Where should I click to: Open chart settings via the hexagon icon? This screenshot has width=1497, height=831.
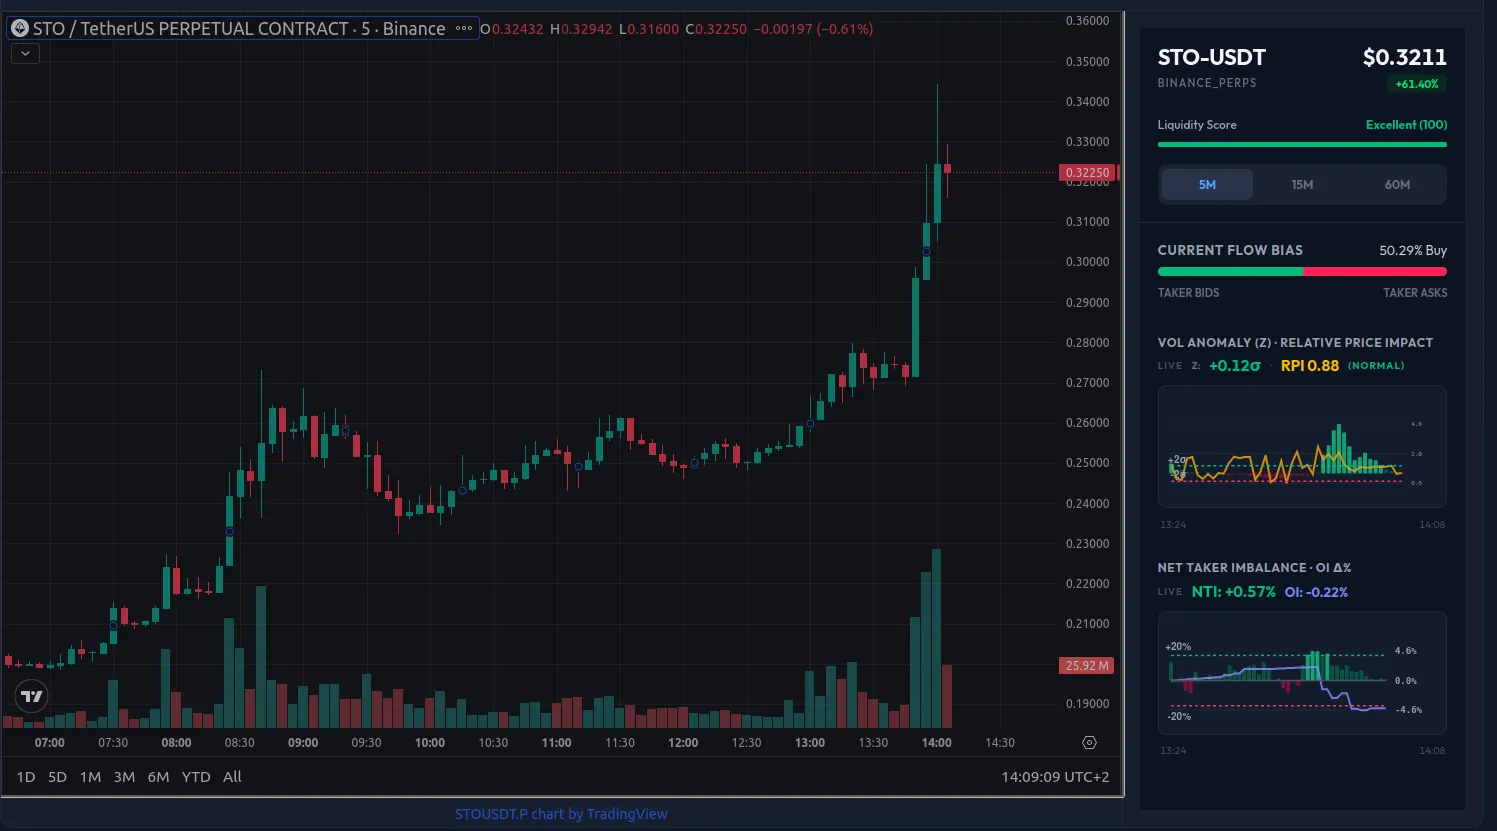tap(1088, 742)
